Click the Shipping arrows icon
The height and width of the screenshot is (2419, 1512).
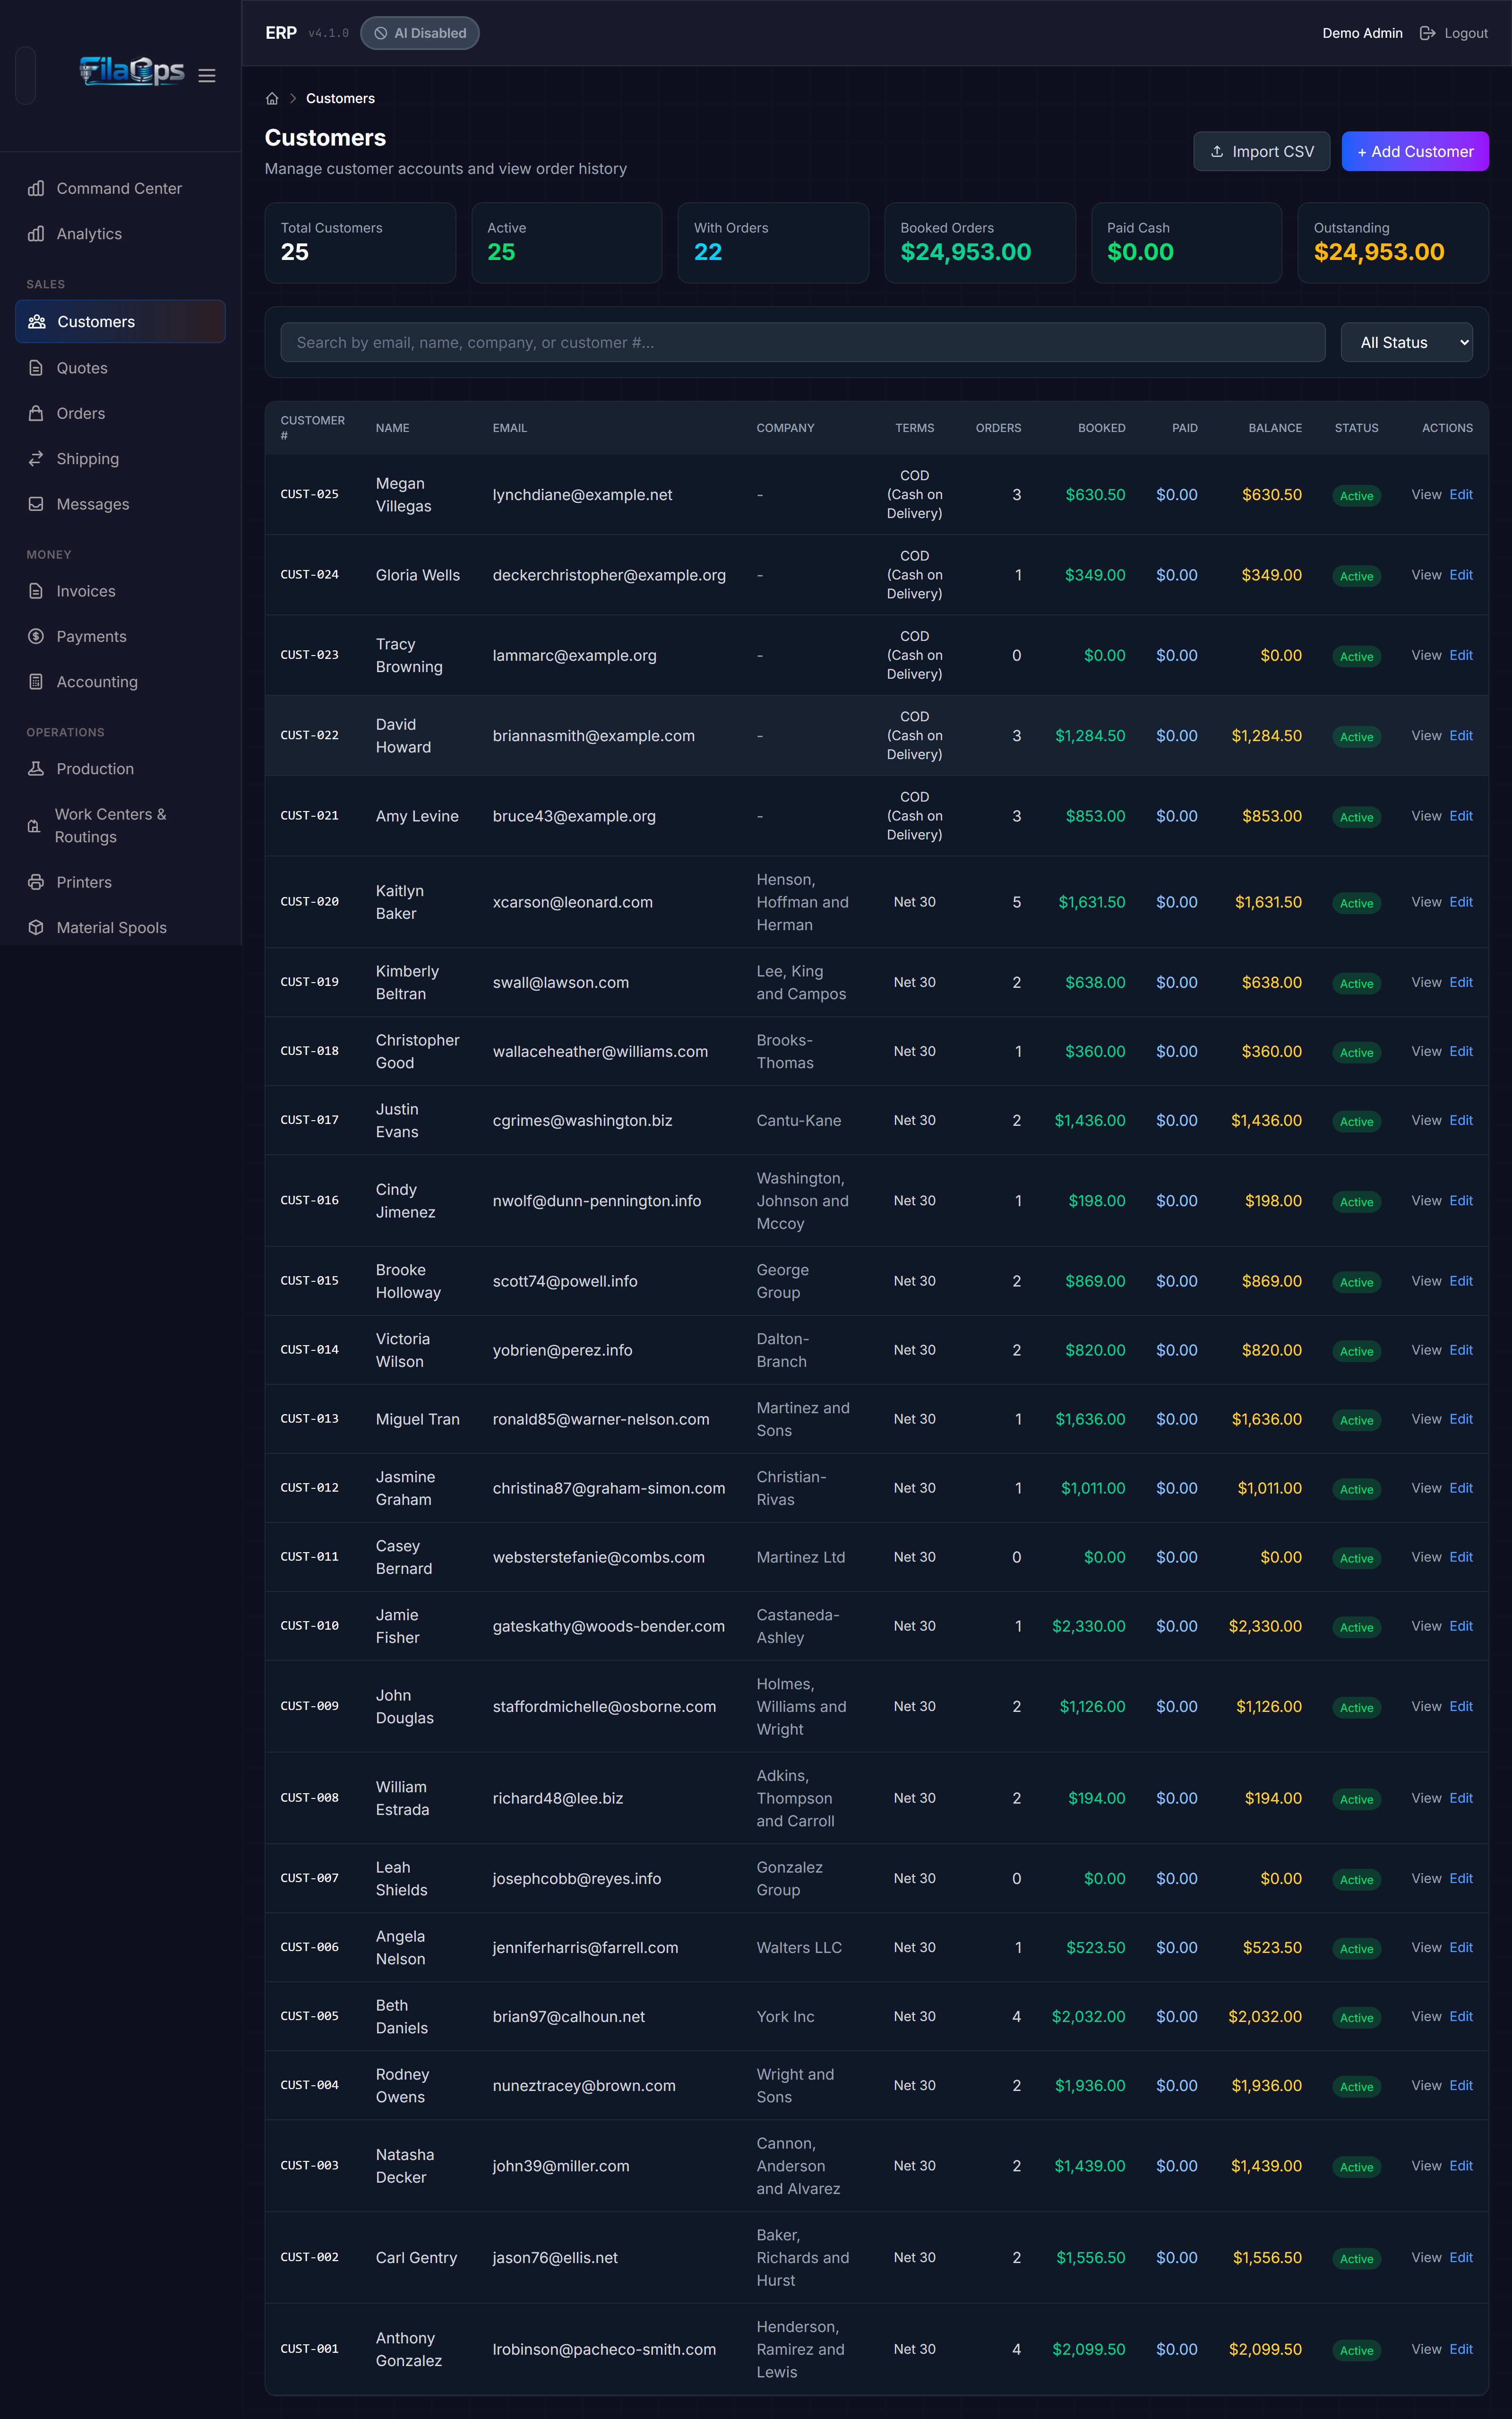point(36,459)
